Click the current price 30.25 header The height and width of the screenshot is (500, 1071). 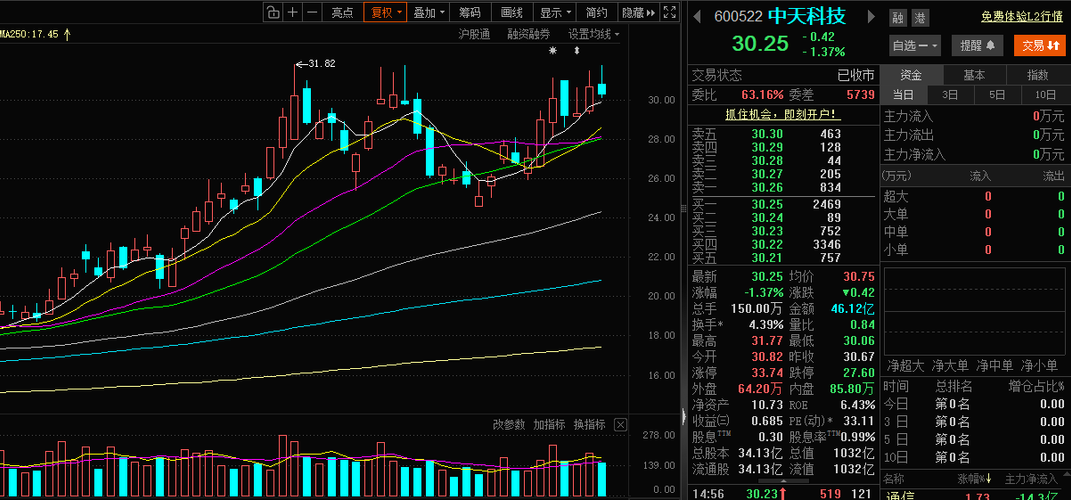760,44
